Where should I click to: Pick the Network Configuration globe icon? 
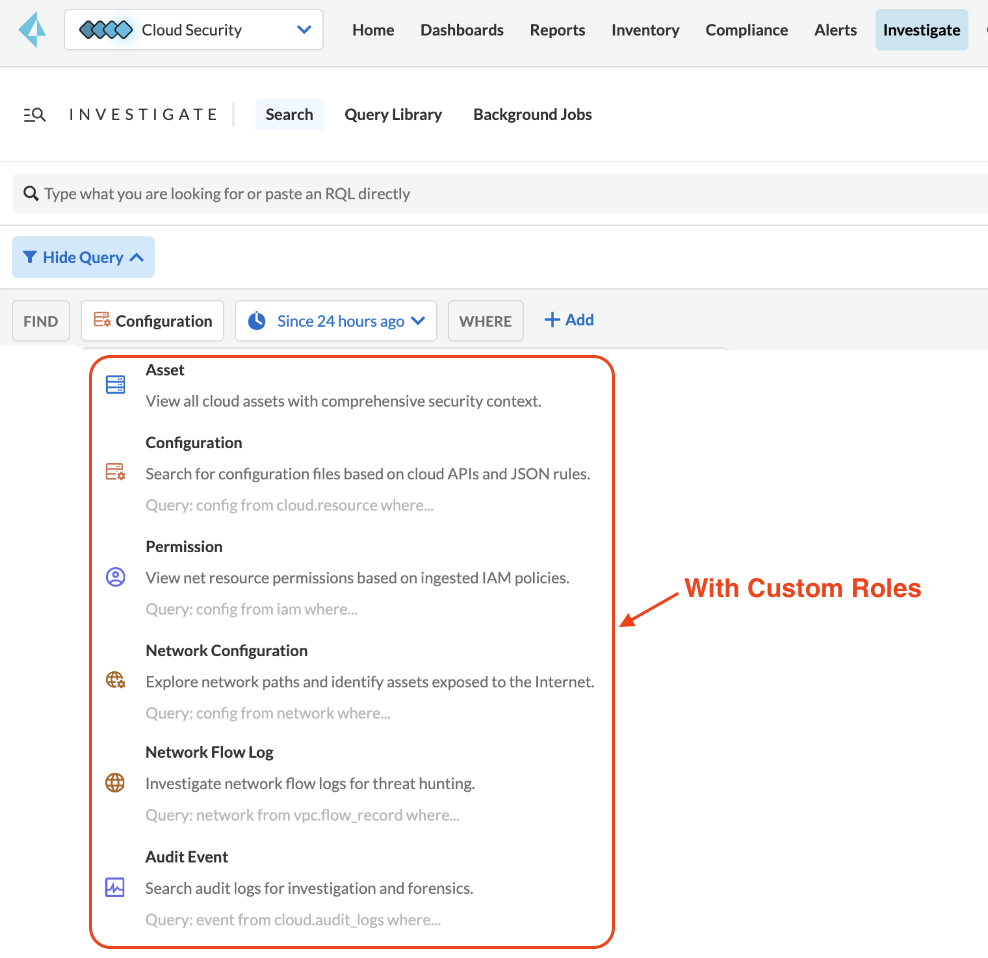pos(116,681)
